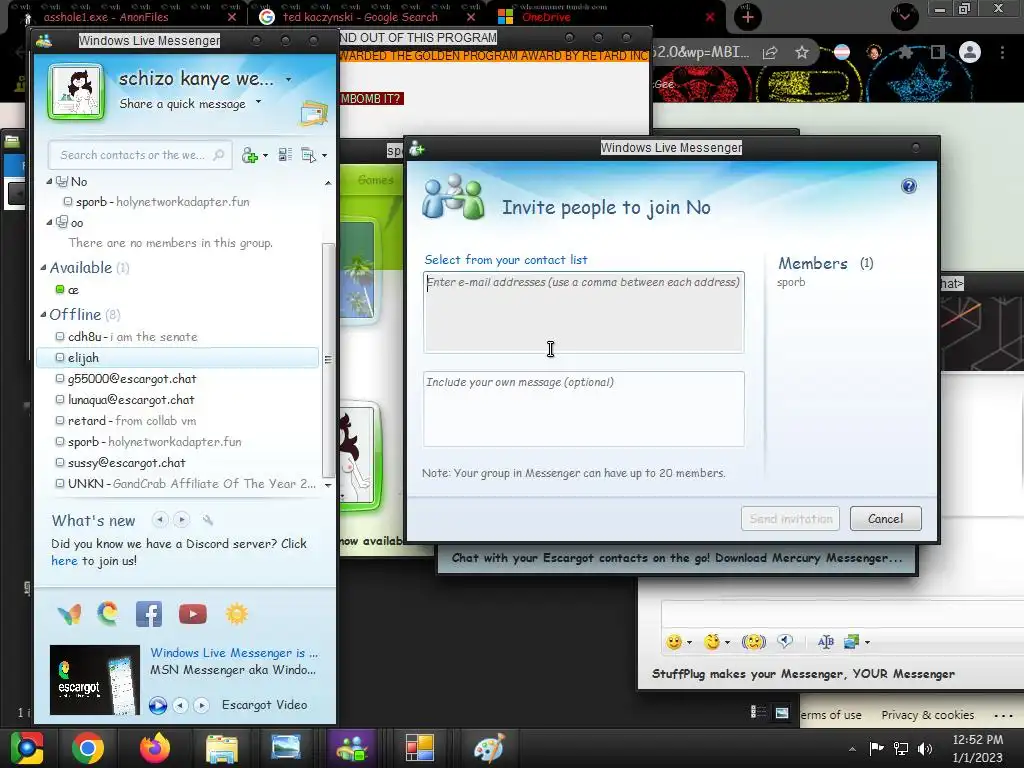Click the user avatar picture in Messenger
The width and height of the screenshot is (1024, 768).
click(x=76, y=92)
